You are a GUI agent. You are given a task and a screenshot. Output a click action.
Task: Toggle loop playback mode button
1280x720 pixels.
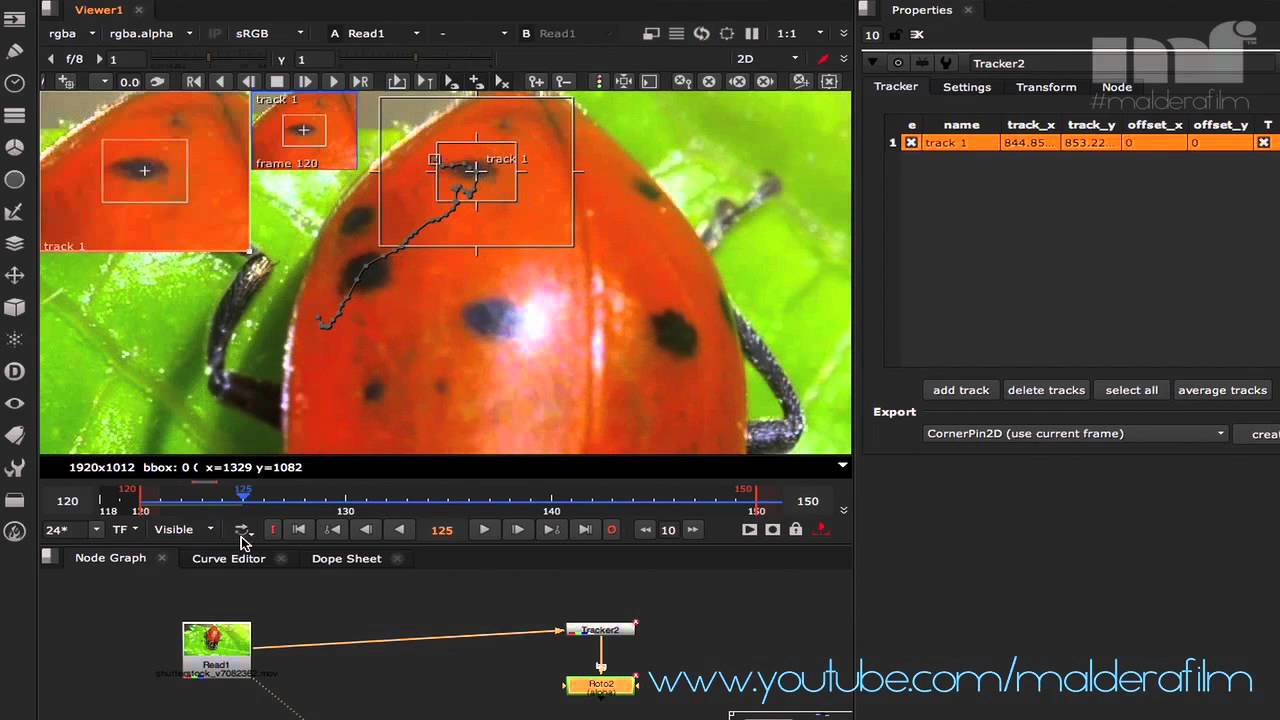point(242,530)
